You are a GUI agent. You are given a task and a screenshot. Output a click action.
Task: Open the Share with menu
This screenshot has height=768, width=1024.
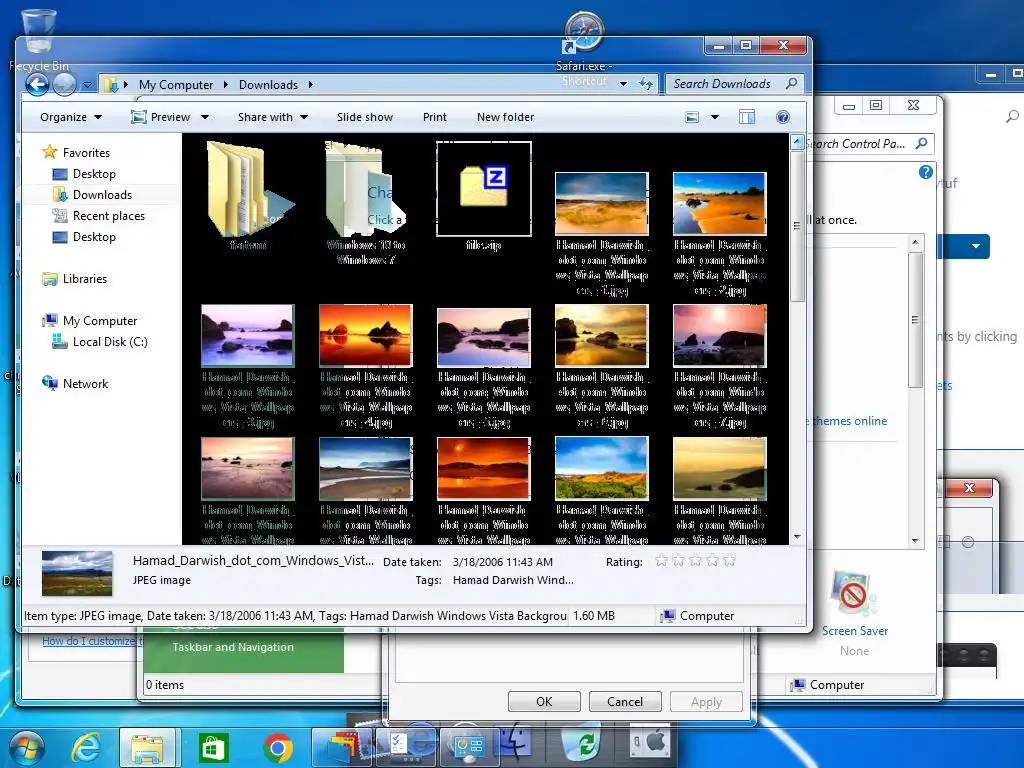tap(272, 117)
